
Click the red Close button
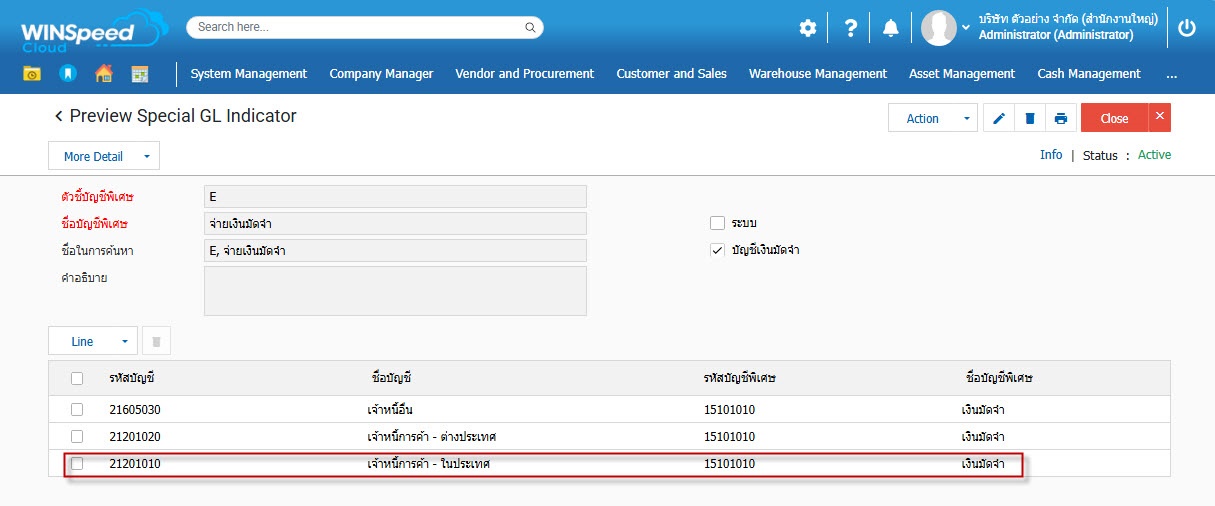[x=1114, y=118]
